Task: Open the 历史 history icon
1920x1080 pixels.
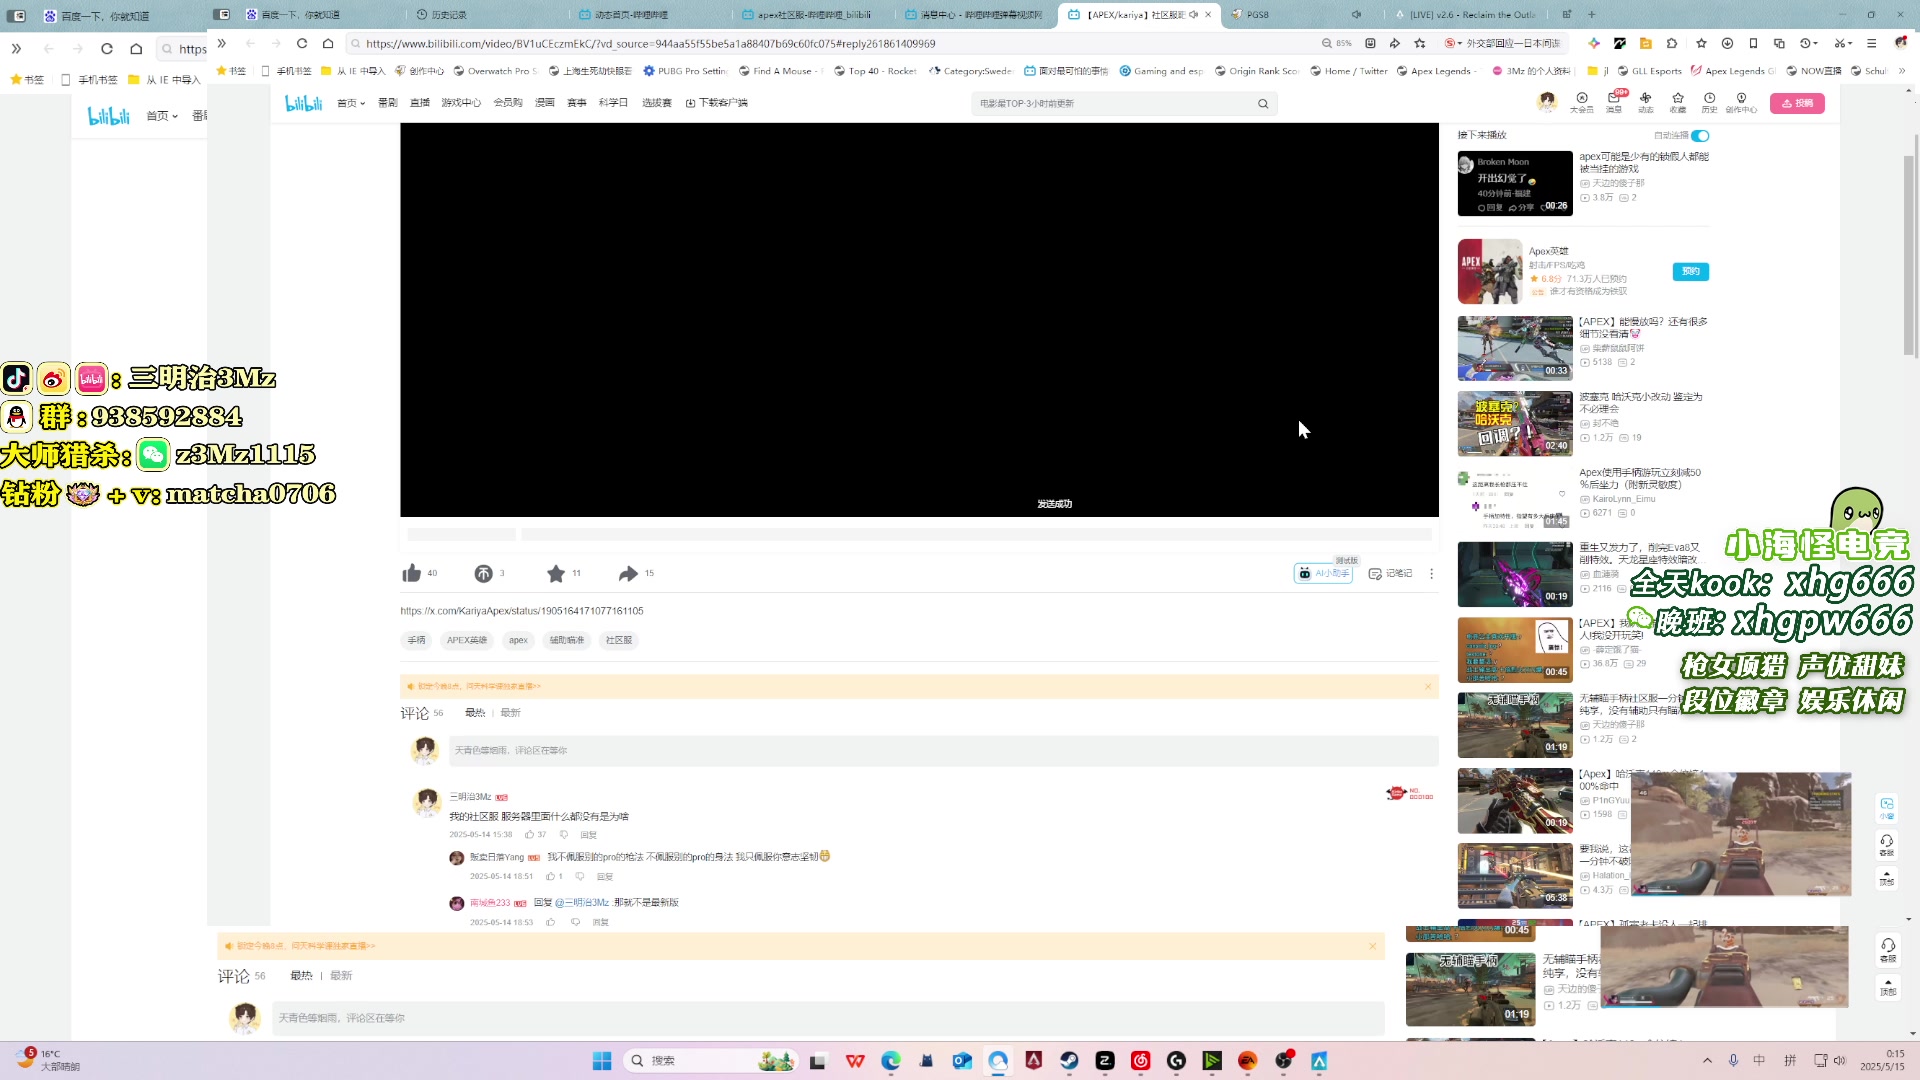Action: (x=1709, y=102)
